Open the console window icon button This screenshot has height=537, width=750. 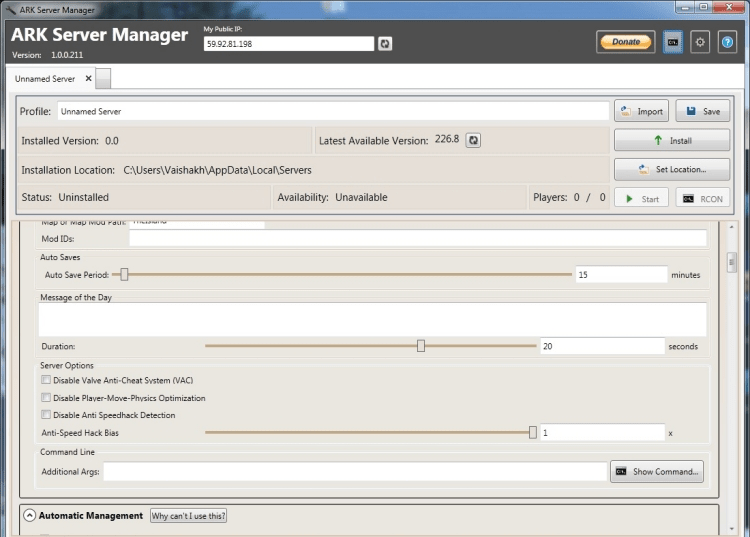[673, 42]
